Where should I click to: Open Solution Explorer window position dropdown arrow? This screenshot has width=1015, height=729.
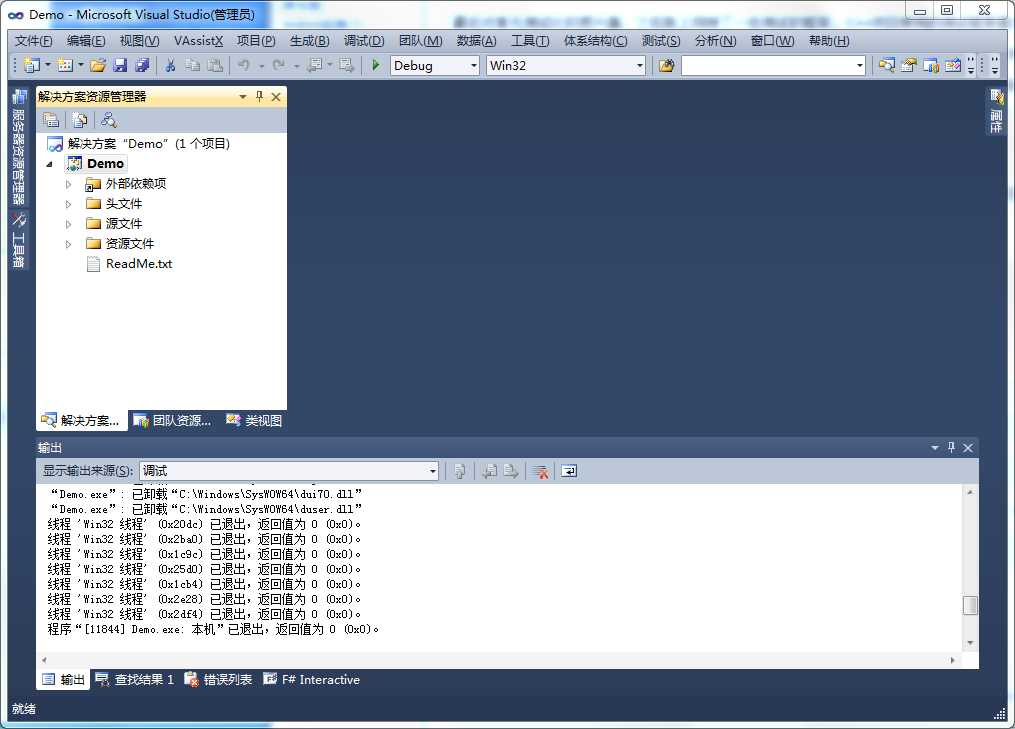pos(243,96)
